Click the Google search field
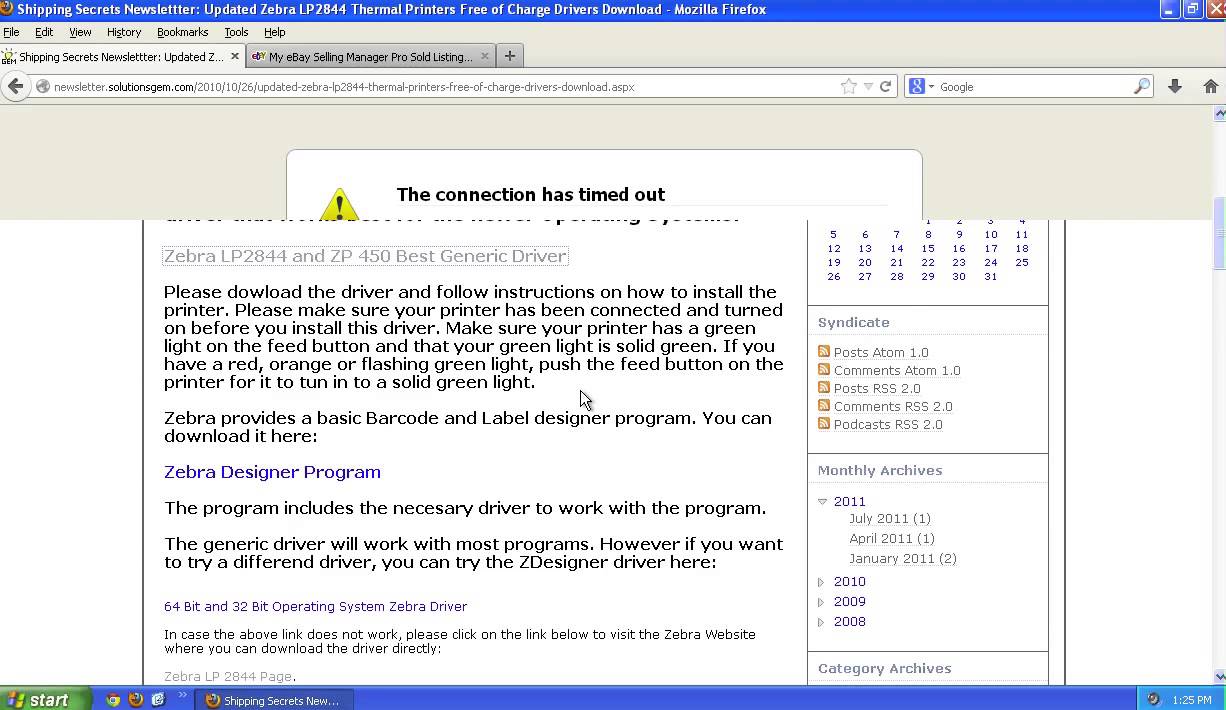 pos(1033,87)
